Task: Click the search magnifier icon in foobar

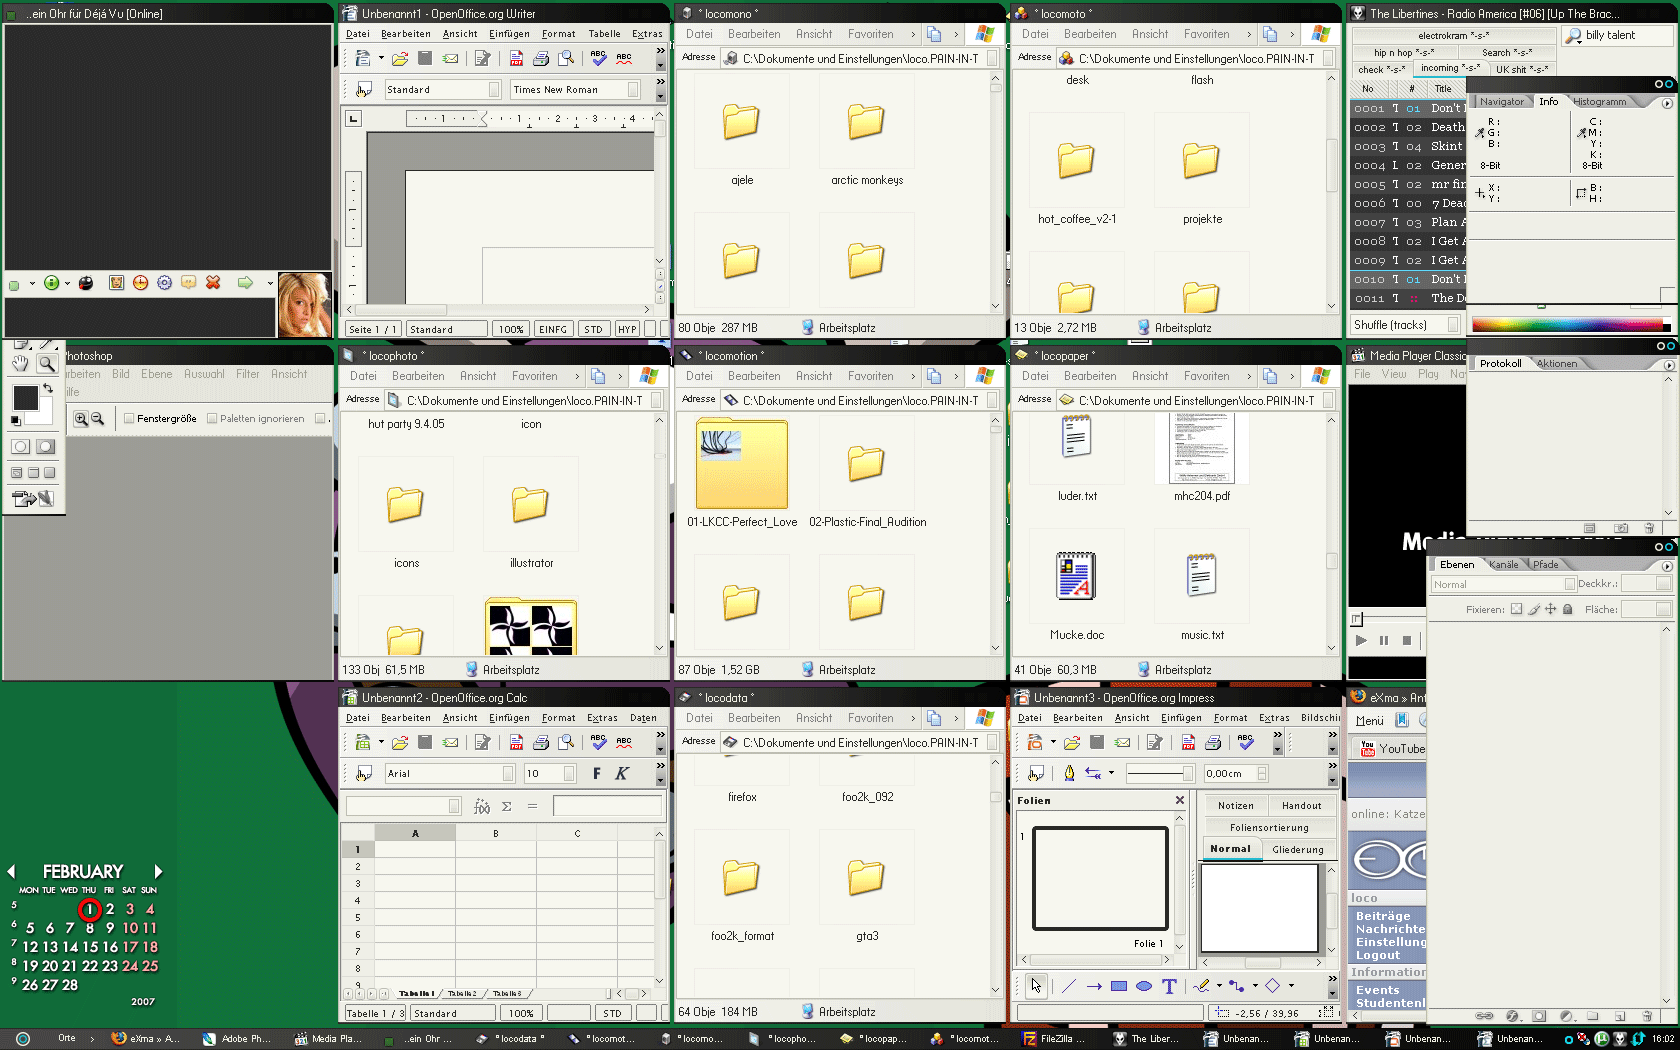Action: [x=1574, y=35]
